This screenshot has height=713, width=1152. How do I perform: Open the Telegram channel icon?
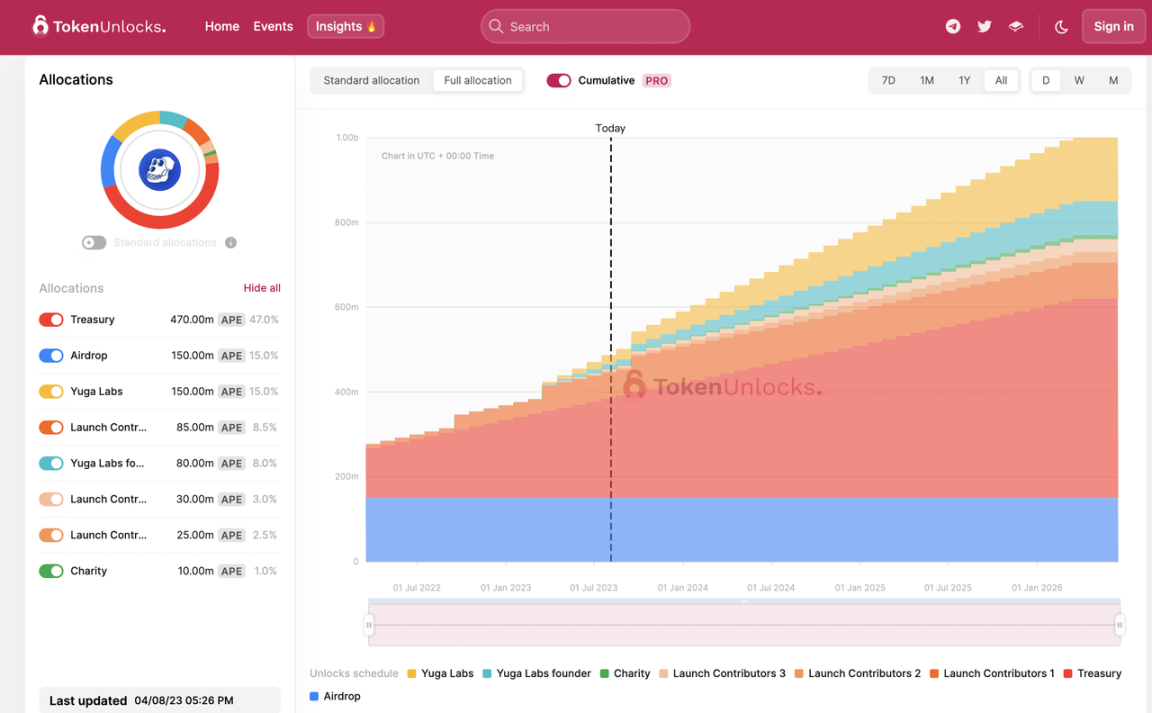click(953, 26)
